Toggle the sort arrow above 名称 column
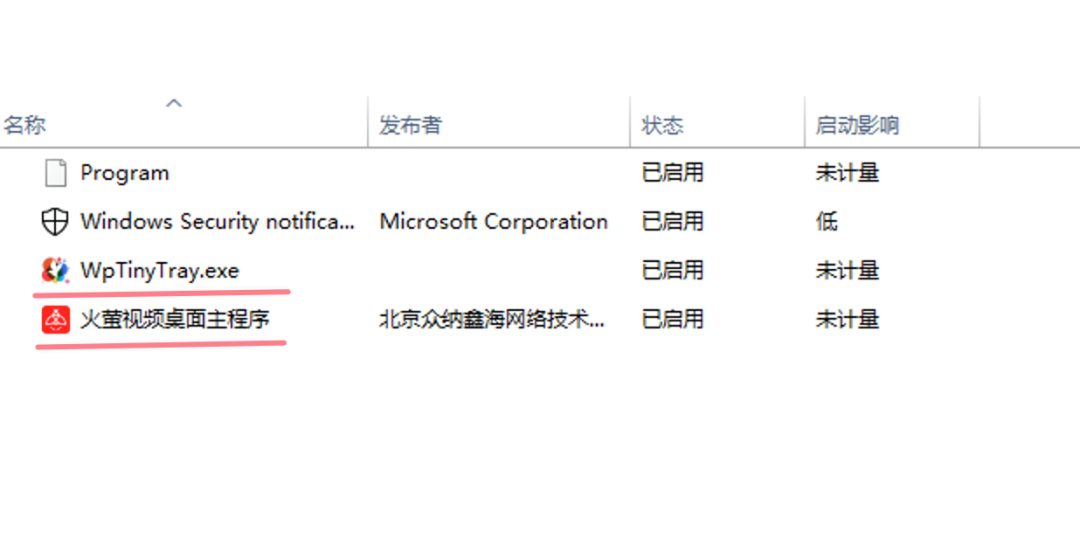This screenshot has width=1080, height=538. 174,103
